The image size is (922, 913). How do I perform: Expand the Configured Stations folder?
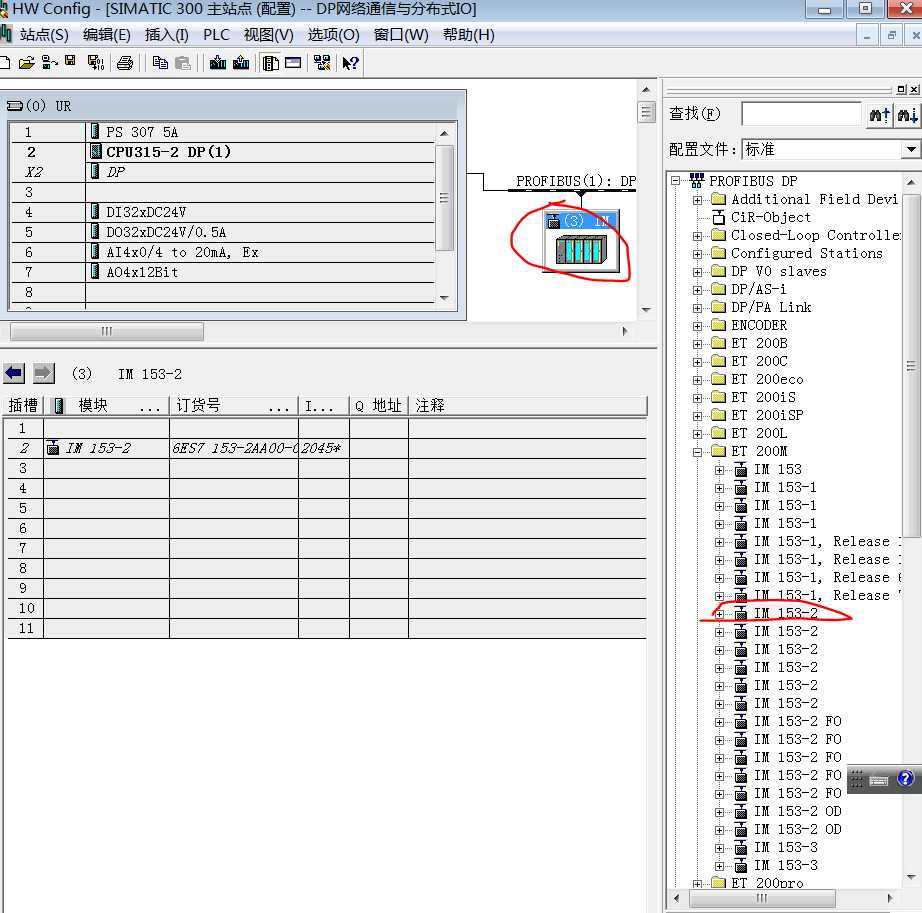click(x=697, y=254)
